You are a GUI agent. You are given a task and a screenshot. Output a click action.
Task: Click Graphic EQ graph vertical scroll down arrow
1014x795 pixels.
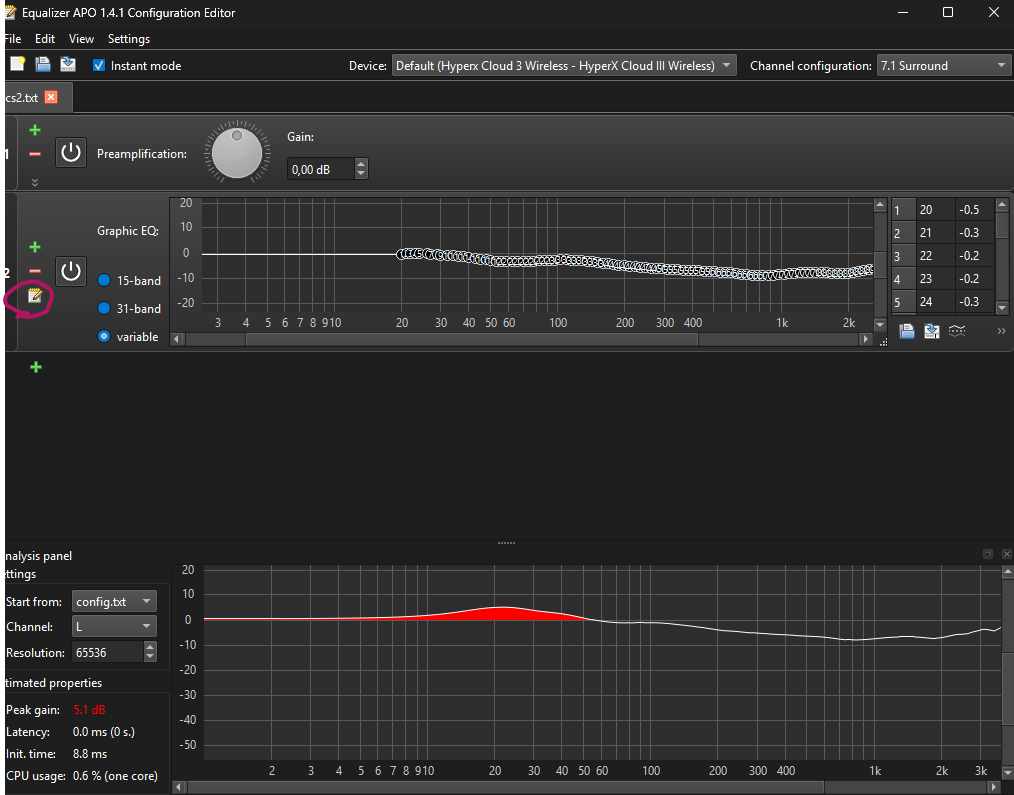click(880, 325)
